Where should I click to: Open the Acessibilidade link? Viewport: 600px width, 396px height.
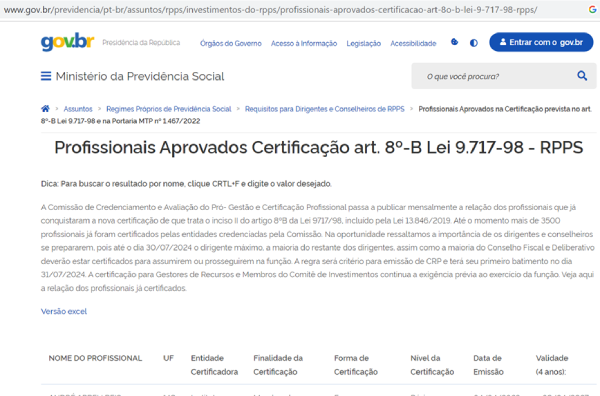tap(413, 43)
